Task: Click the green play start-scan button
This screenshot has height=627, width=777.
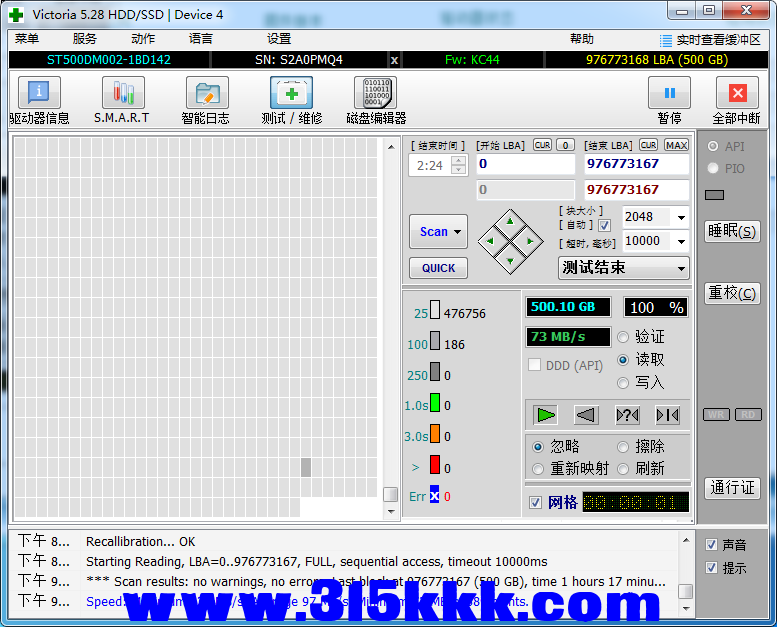Action: 545,414
